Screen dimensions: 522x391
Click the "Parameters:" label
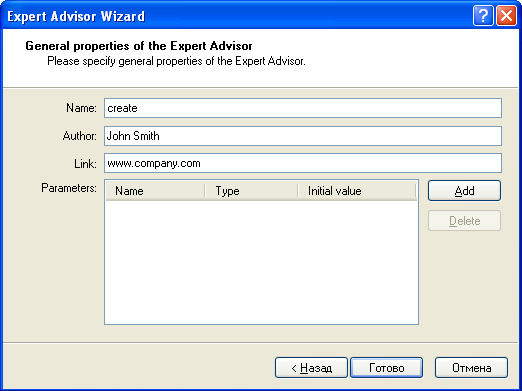[69, 188]
